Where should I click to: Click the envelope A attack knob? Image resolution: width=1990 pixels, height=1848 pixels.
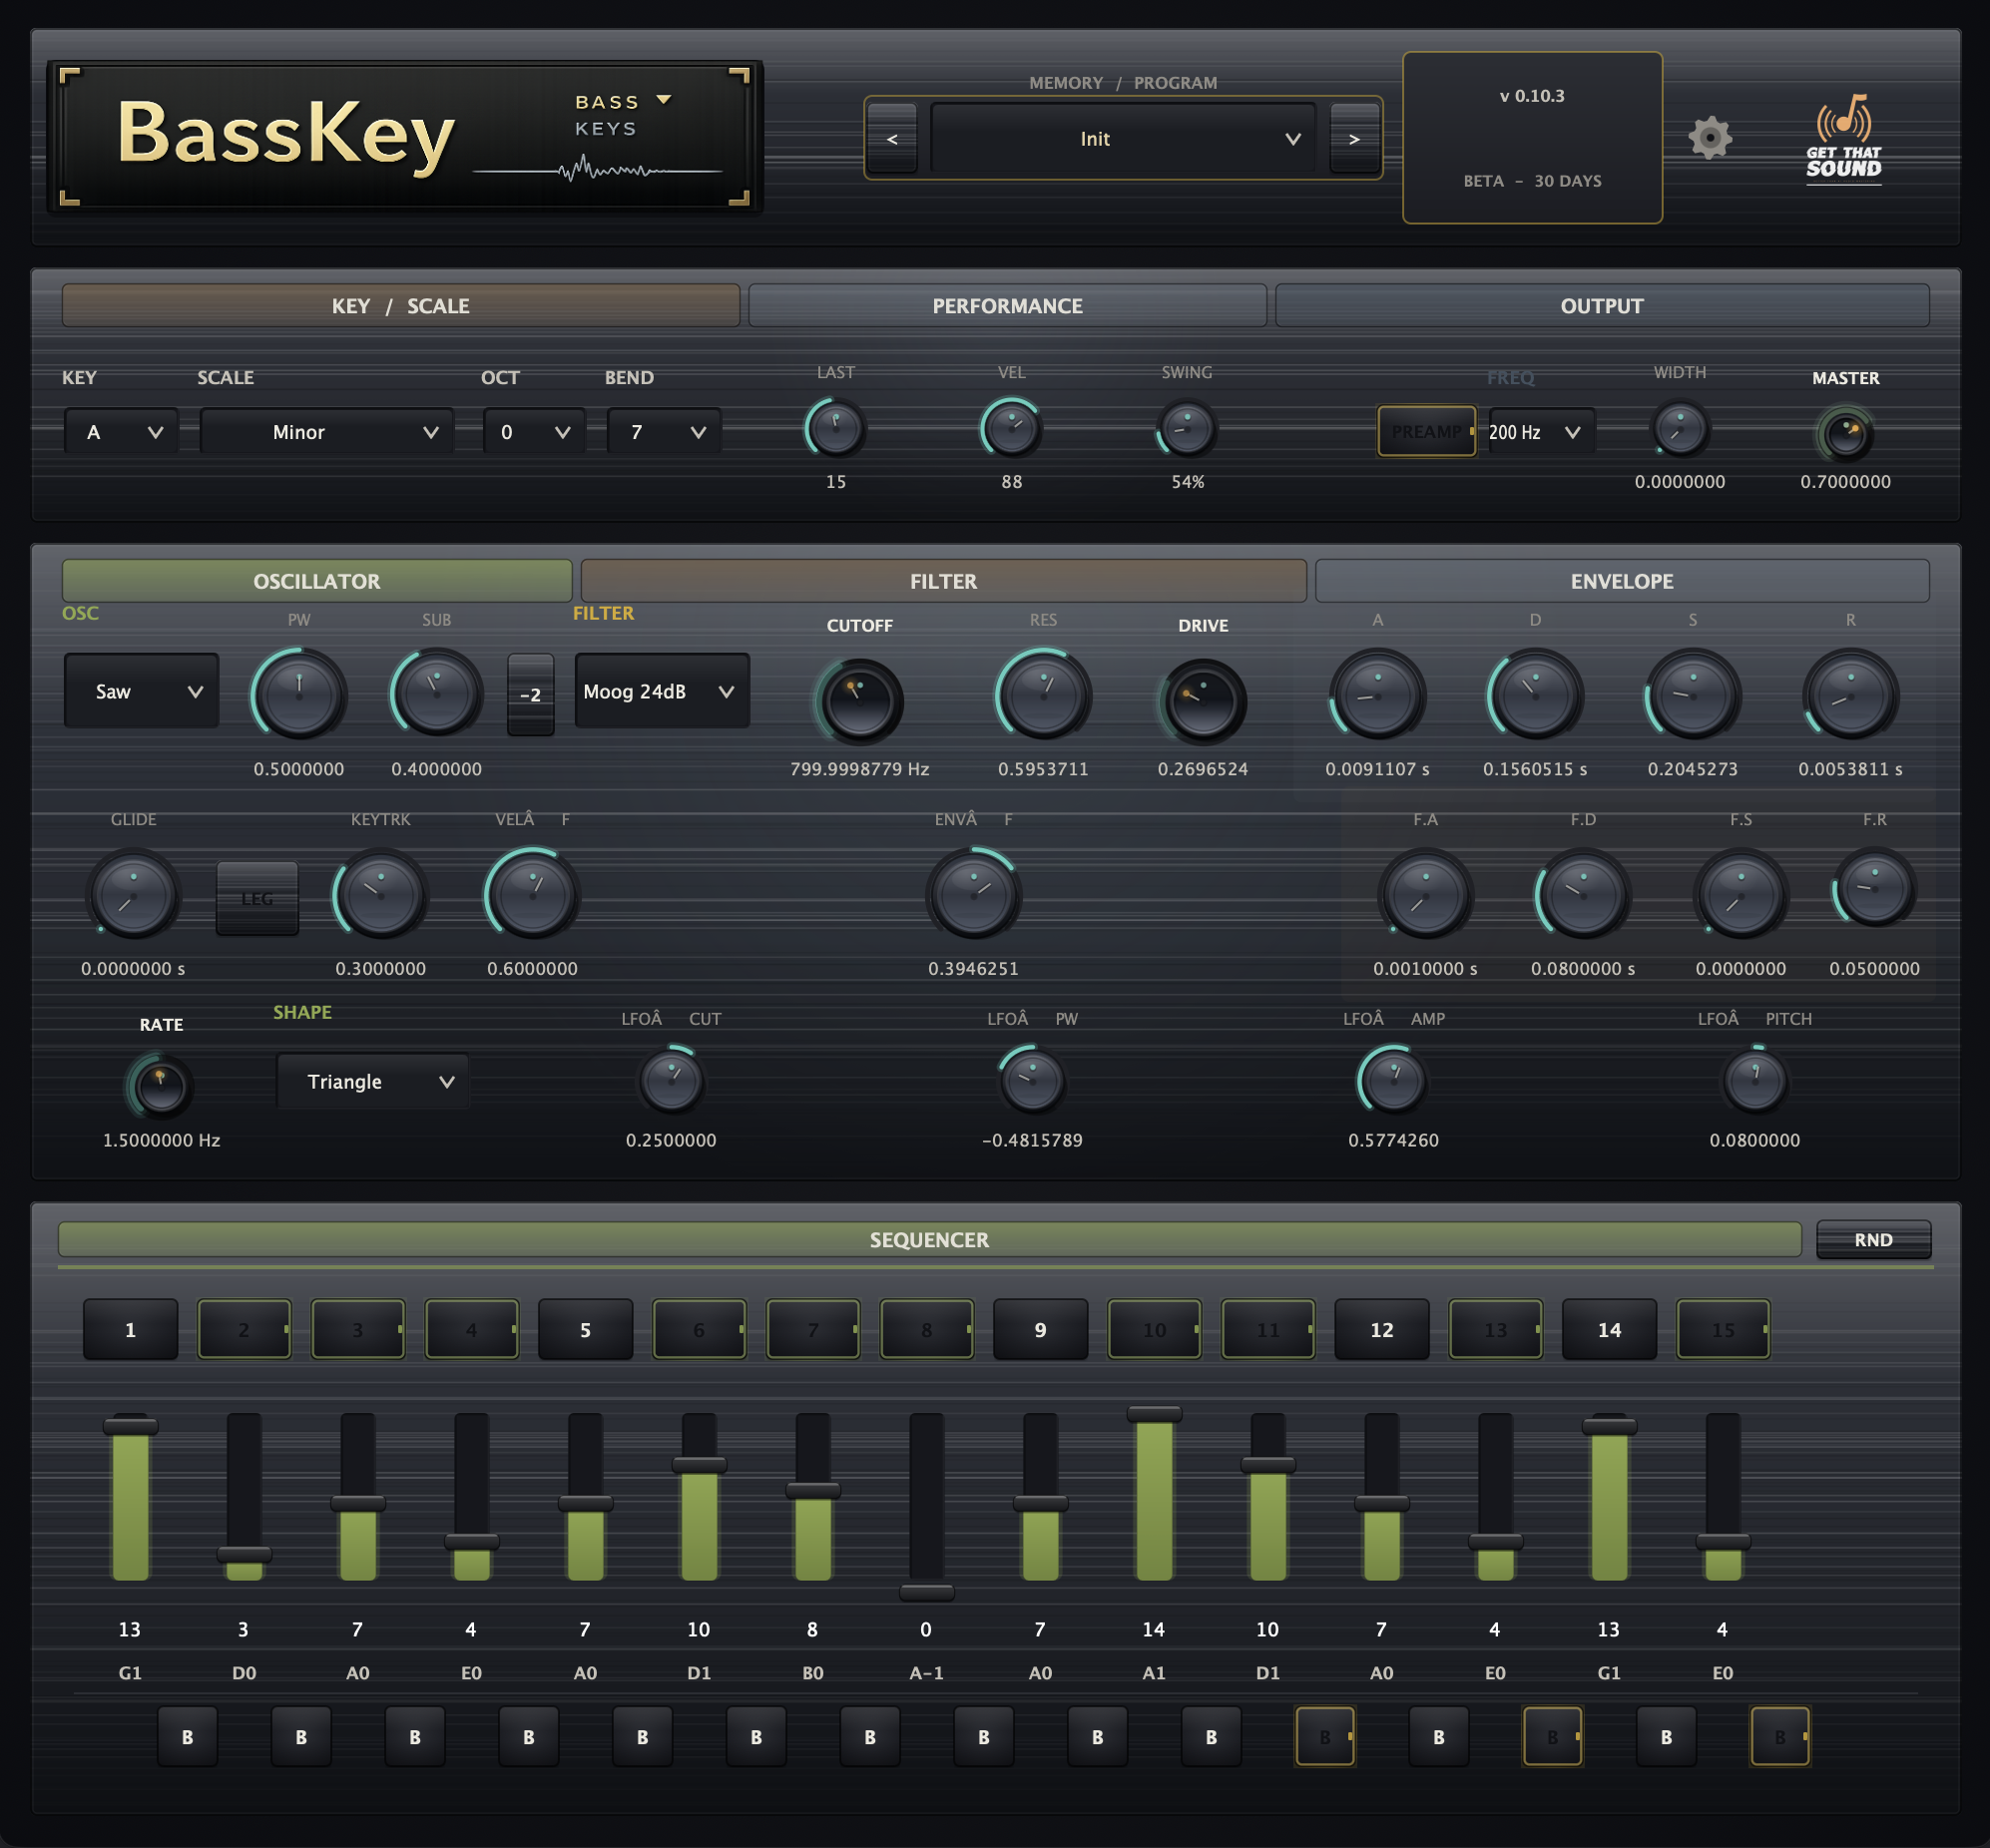click(x=1377, y=695)
